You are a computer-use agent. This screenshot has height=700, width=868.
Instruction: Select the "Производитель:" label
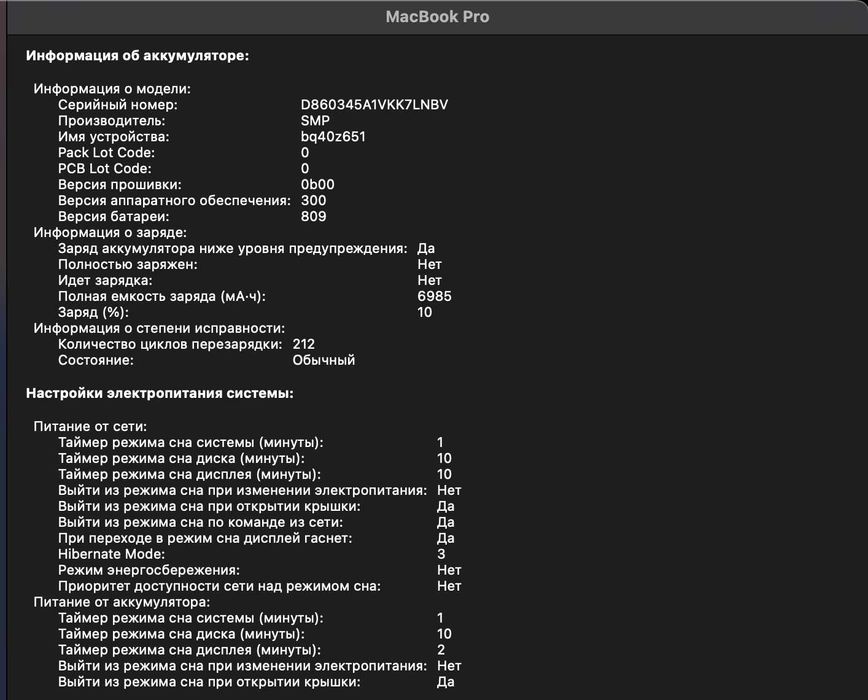[x=111, y=121]
